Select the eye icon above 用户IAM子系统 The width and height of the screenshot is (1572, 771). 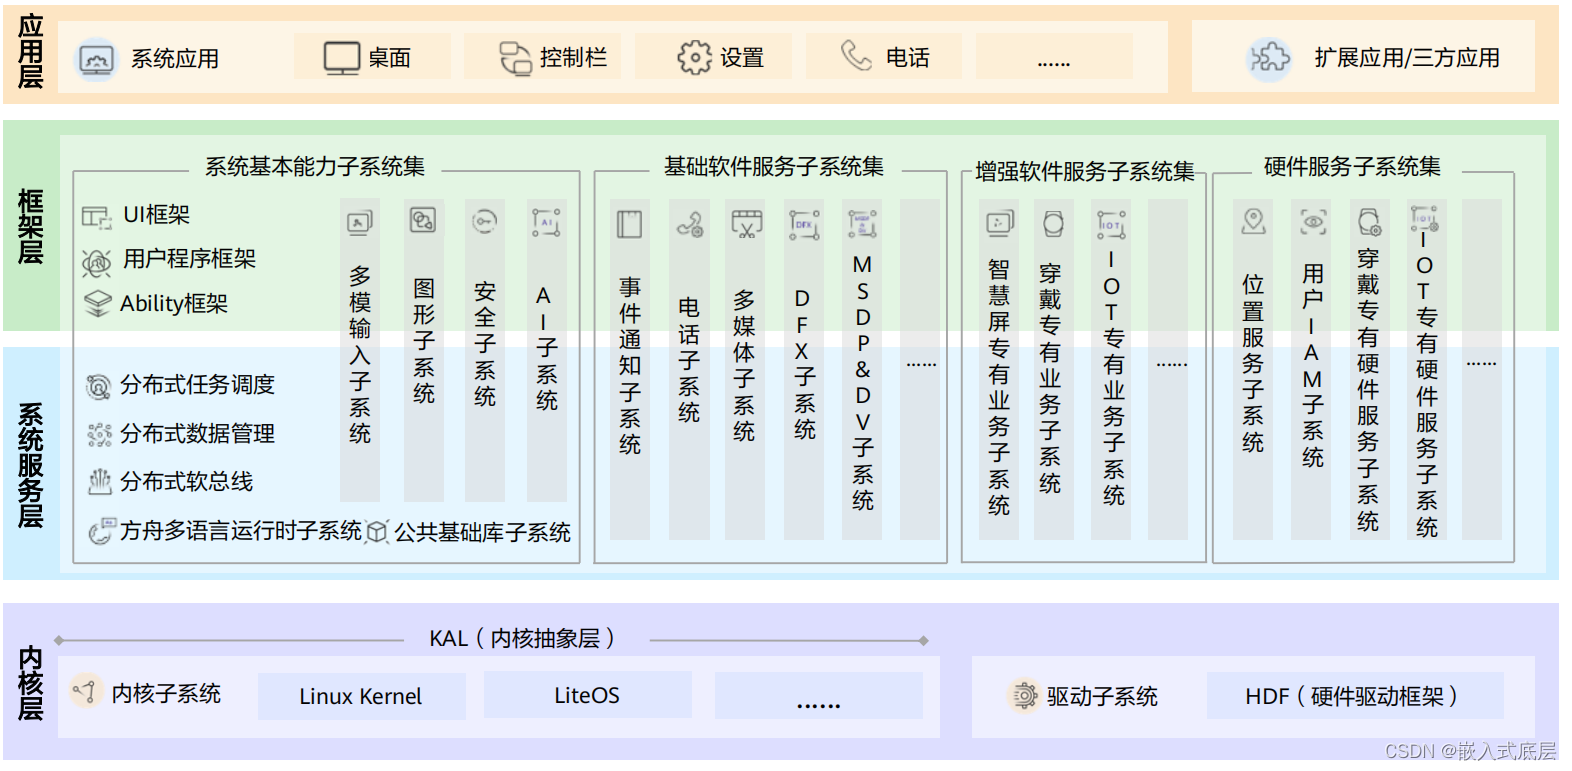click(x=1313, y=221)
